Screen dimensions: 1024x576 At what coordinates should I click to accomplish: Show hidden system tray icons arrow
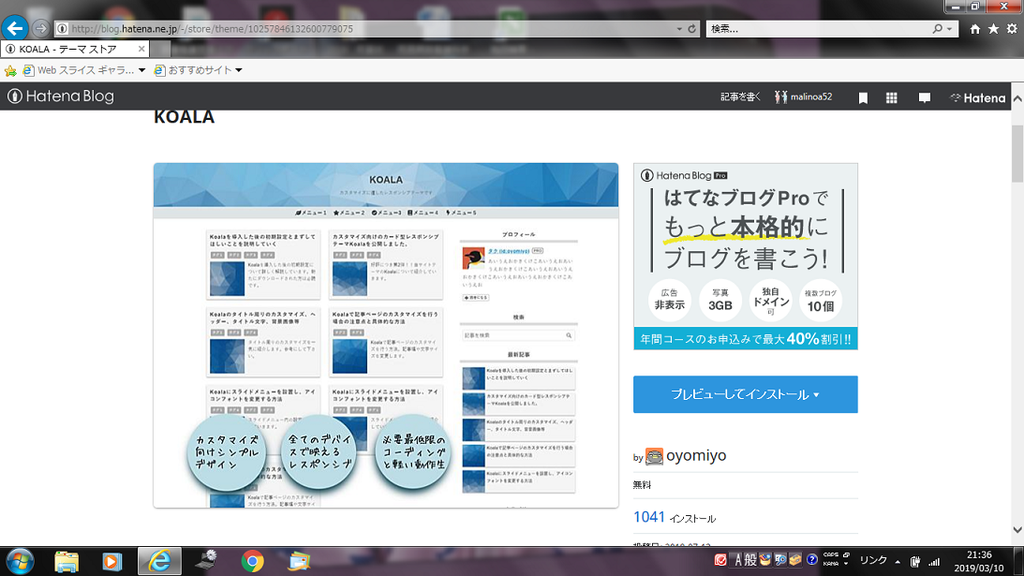tap(897, 562)
